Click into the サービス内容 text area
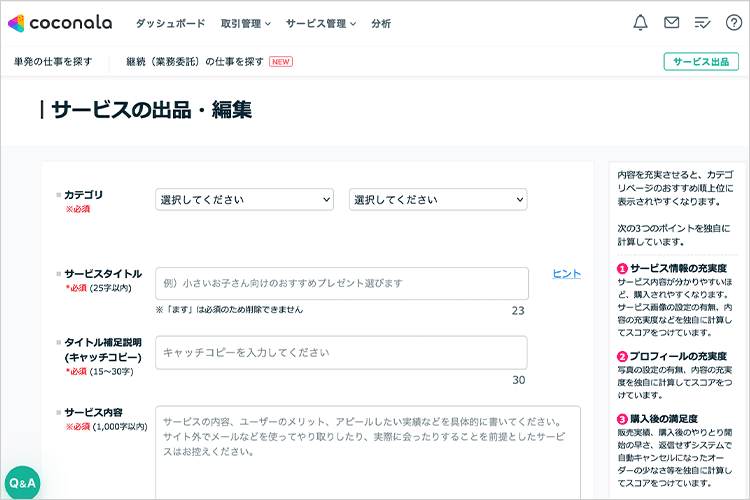This screenshot has width=750, height=500. (x=367, y=450)
